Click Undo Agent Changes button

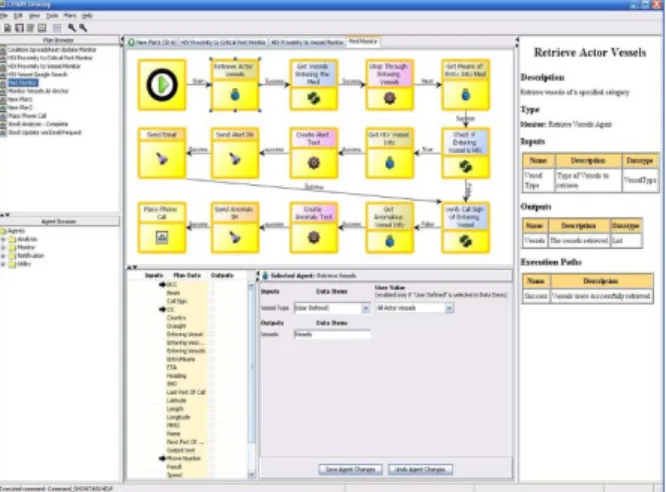click(x=420, y=469)
